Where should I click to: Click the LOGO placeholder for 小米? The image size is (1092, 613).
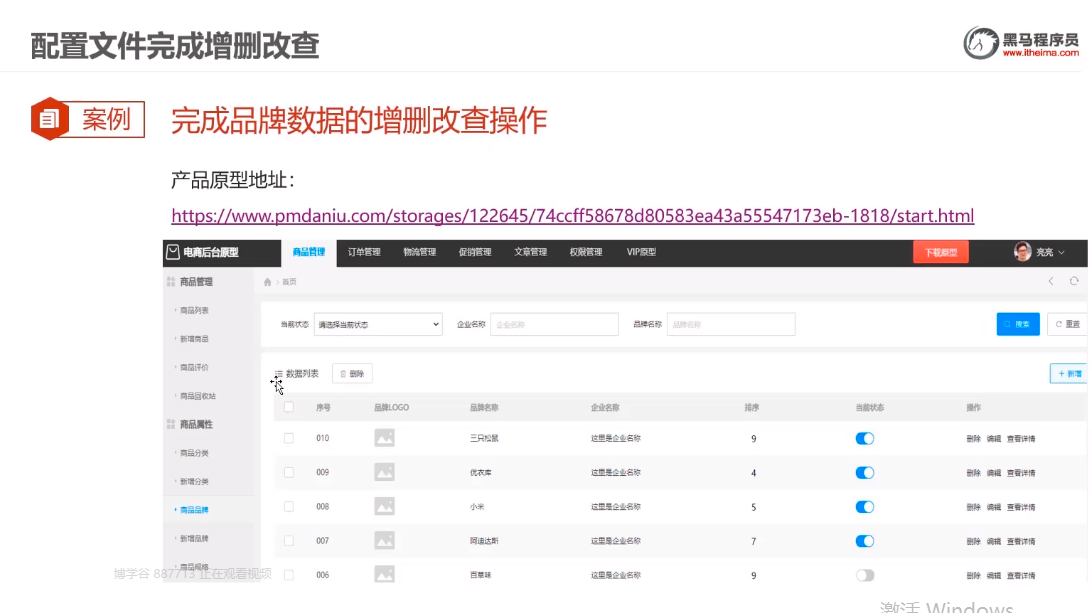click(x=384, y=506)
